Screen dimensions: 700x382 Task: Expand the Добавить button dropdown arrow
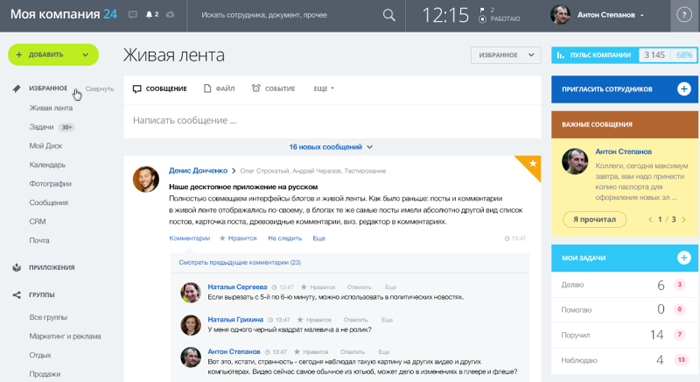click(x=85, y=55)
